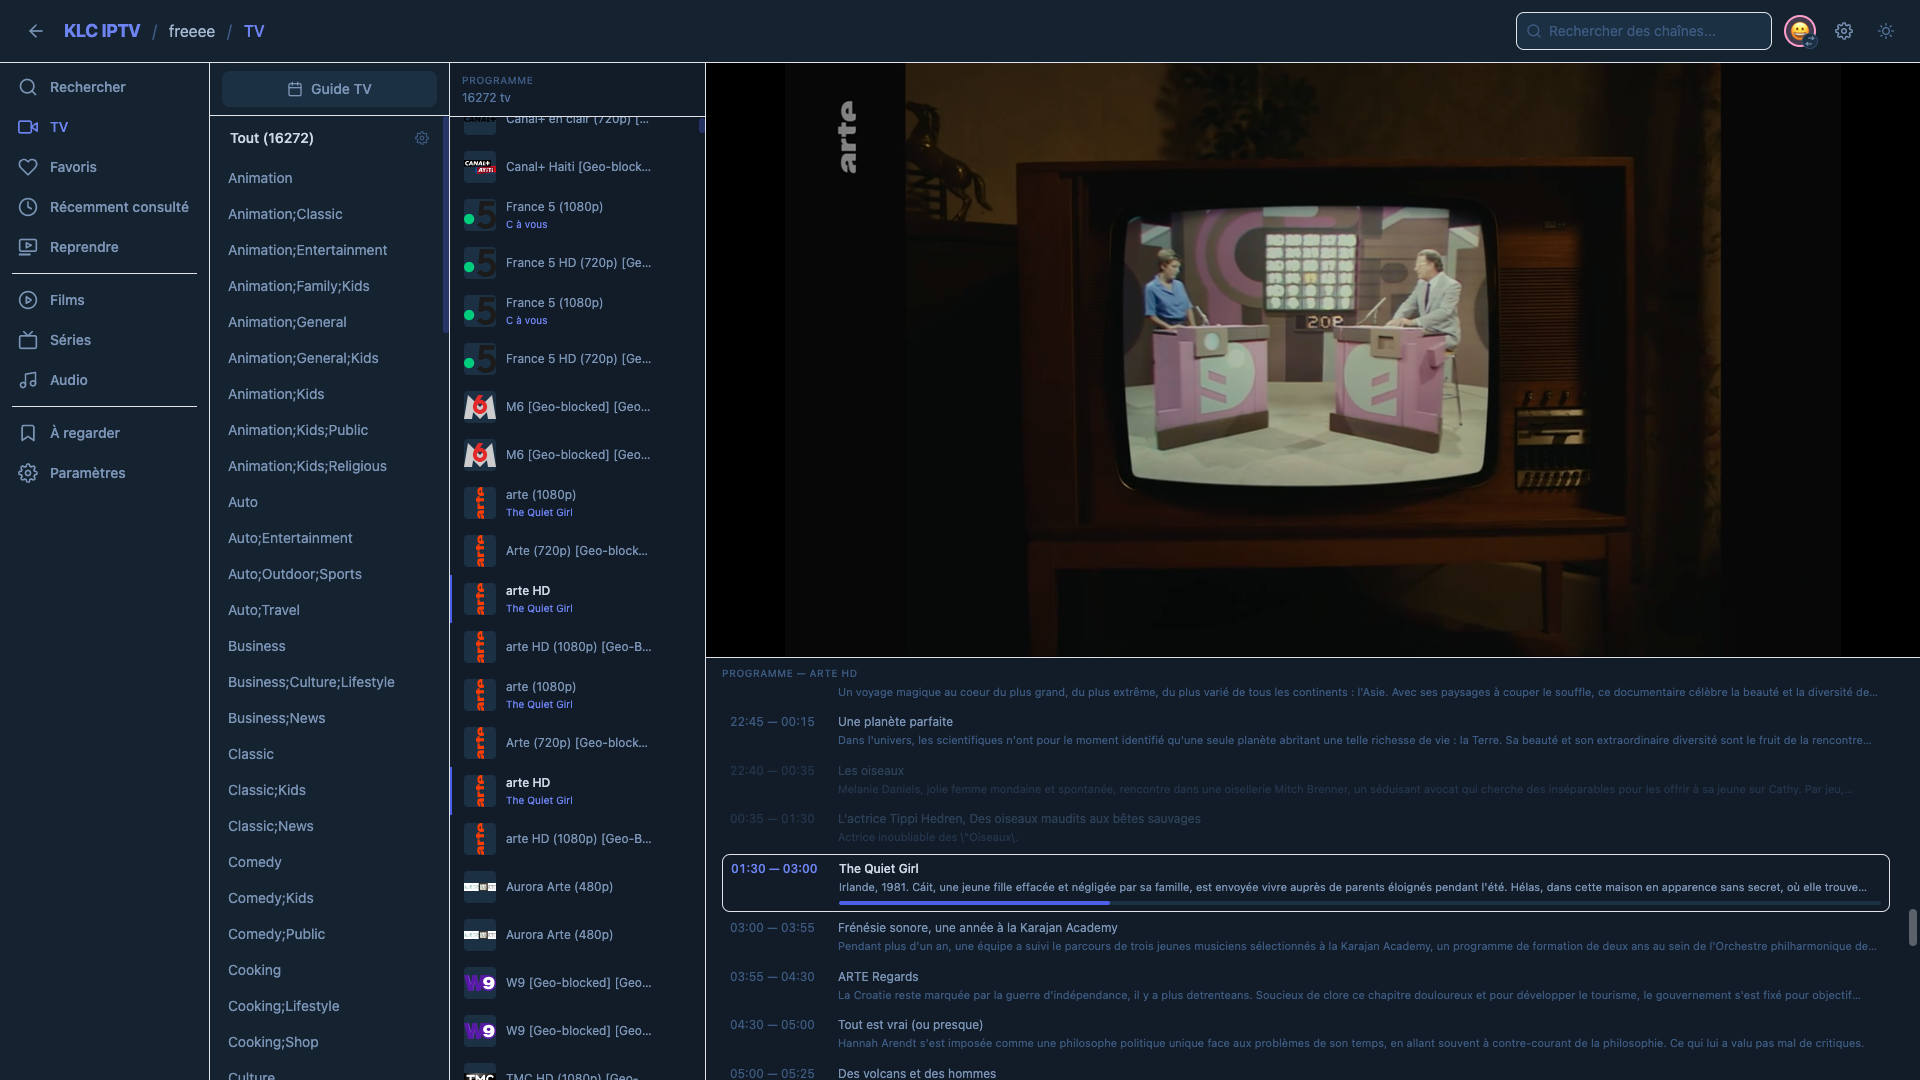This screenshot has width=1920, height=1080.
Task: Open Paramètres from the sidebar
Action: (x=87, y=473)
